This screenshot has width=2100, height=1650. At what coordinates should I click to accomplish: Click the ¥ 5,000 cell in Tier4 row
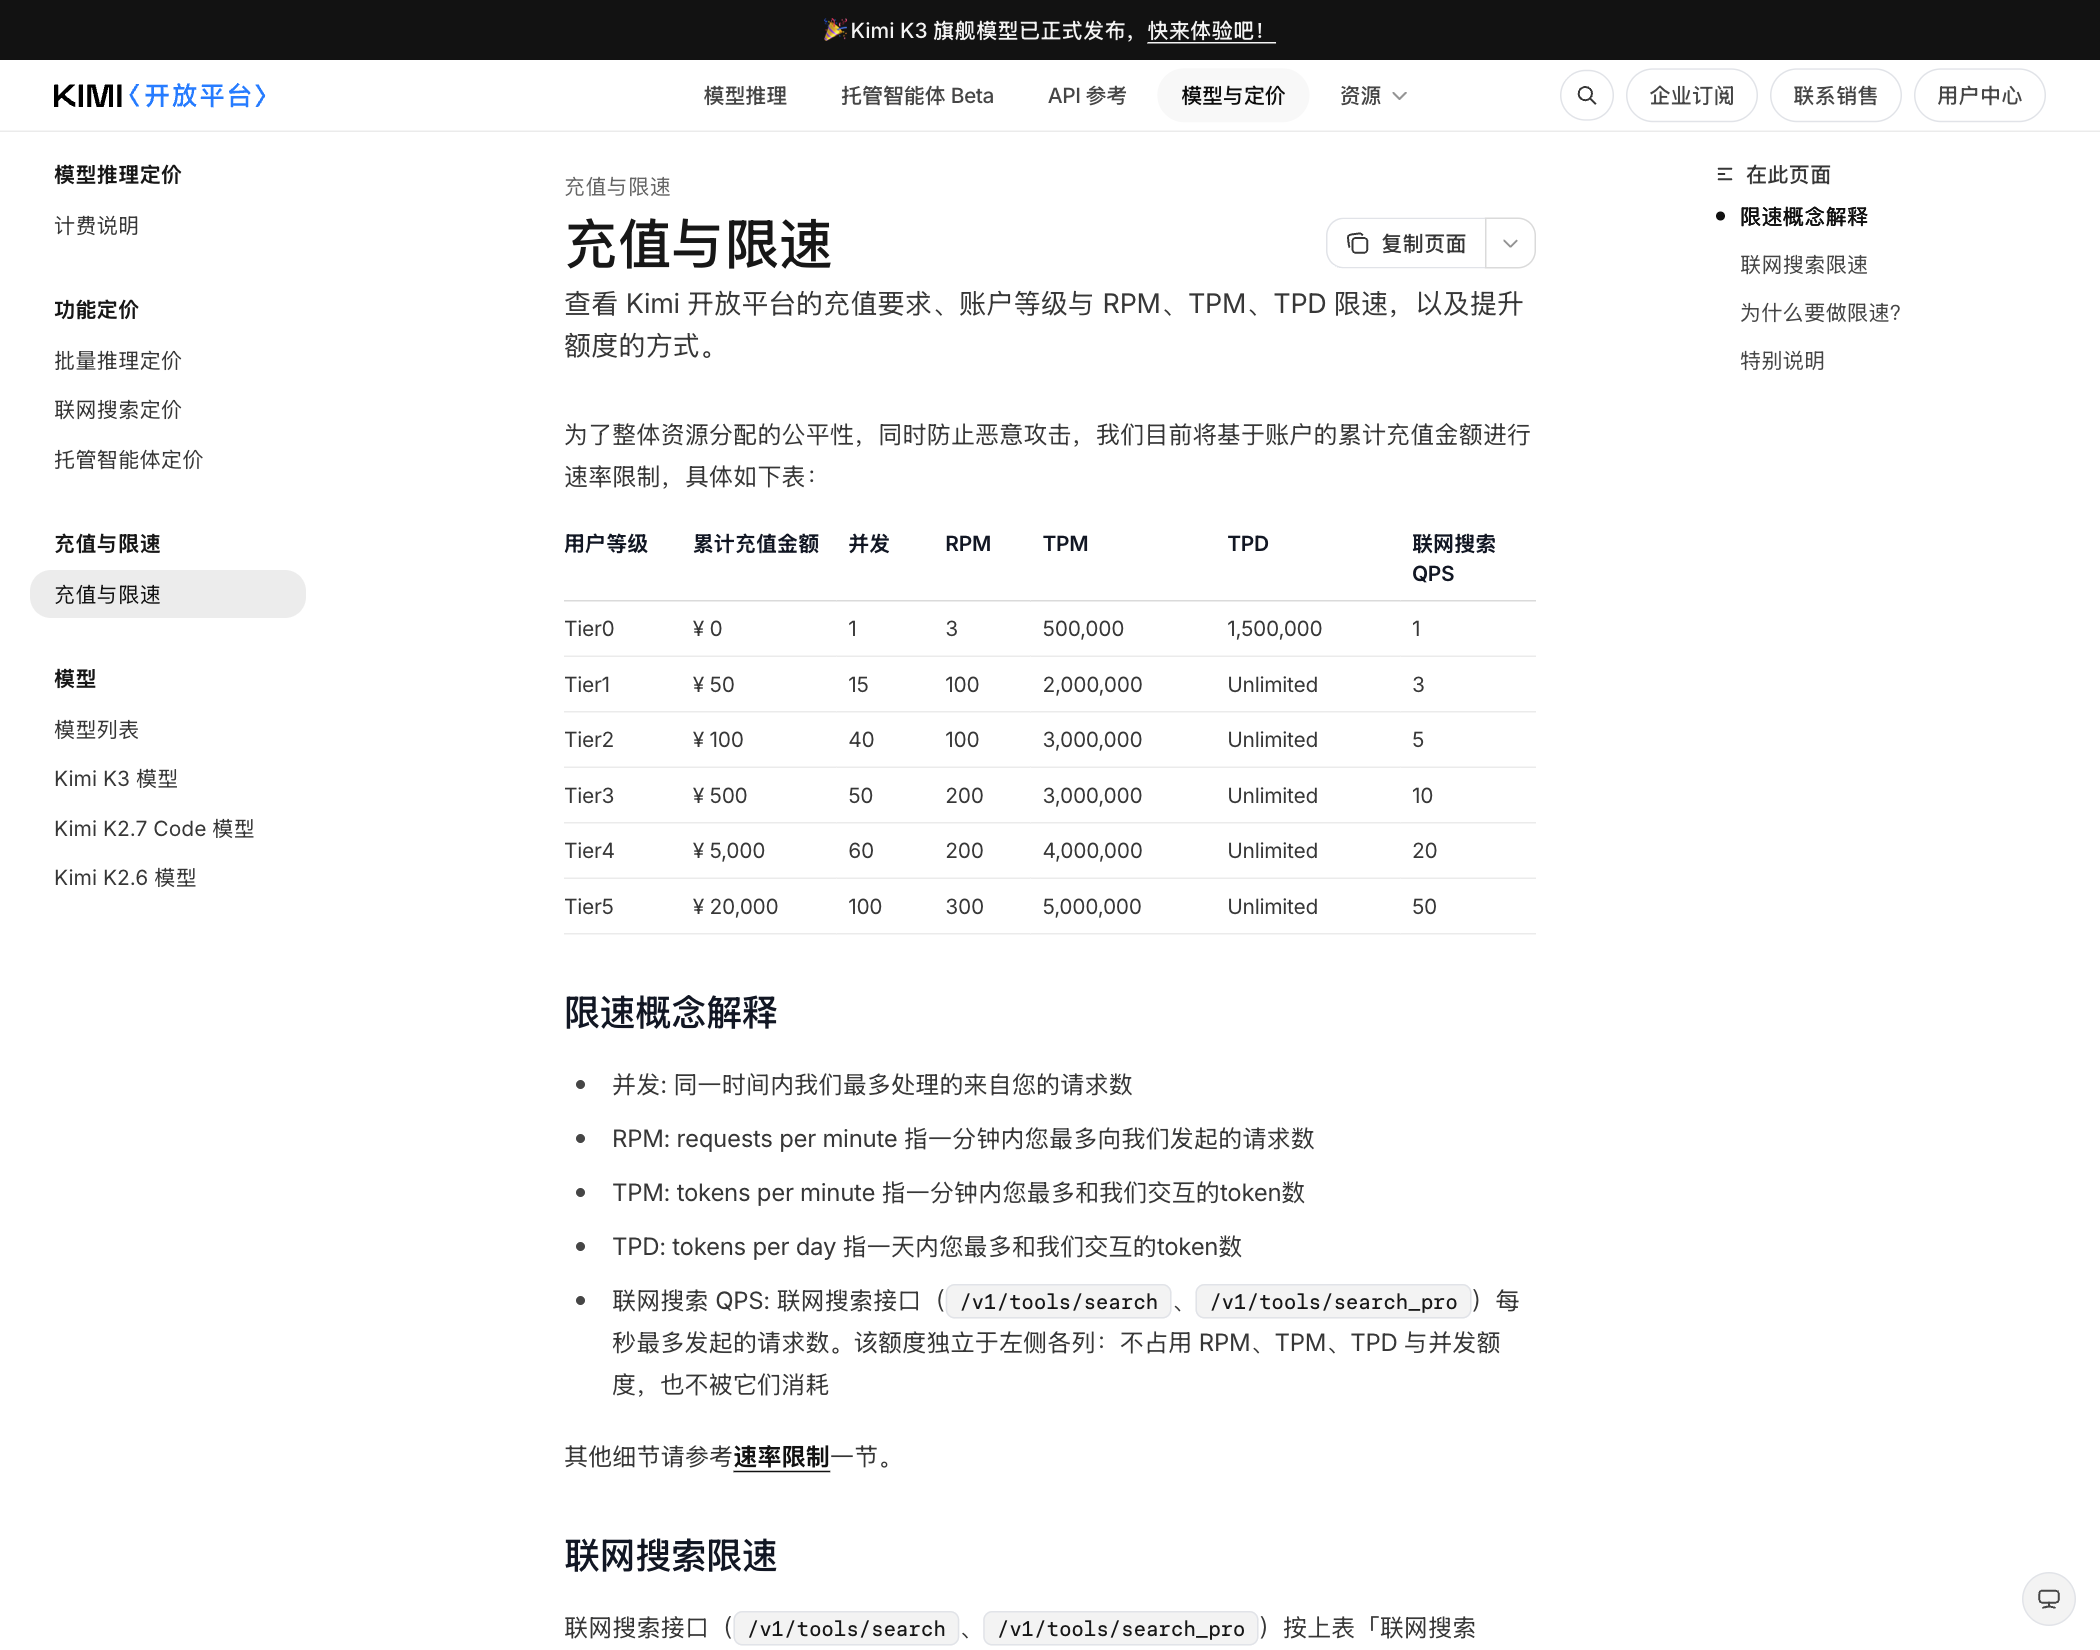click(728, 850)
